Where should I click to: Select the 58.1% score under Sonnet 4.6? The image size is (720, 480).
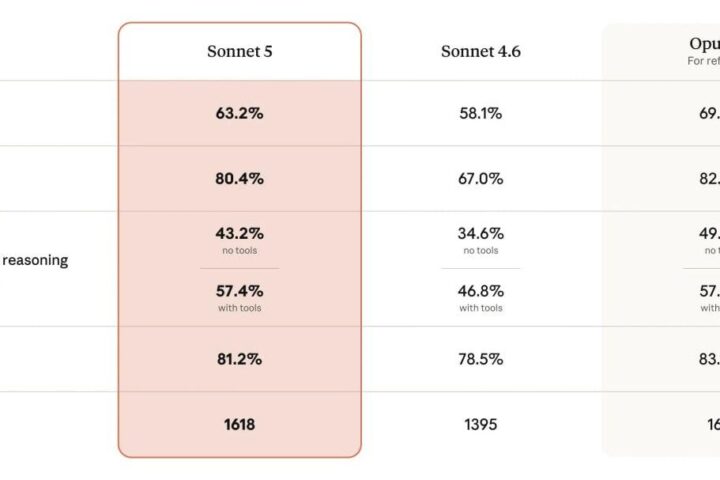481,113
